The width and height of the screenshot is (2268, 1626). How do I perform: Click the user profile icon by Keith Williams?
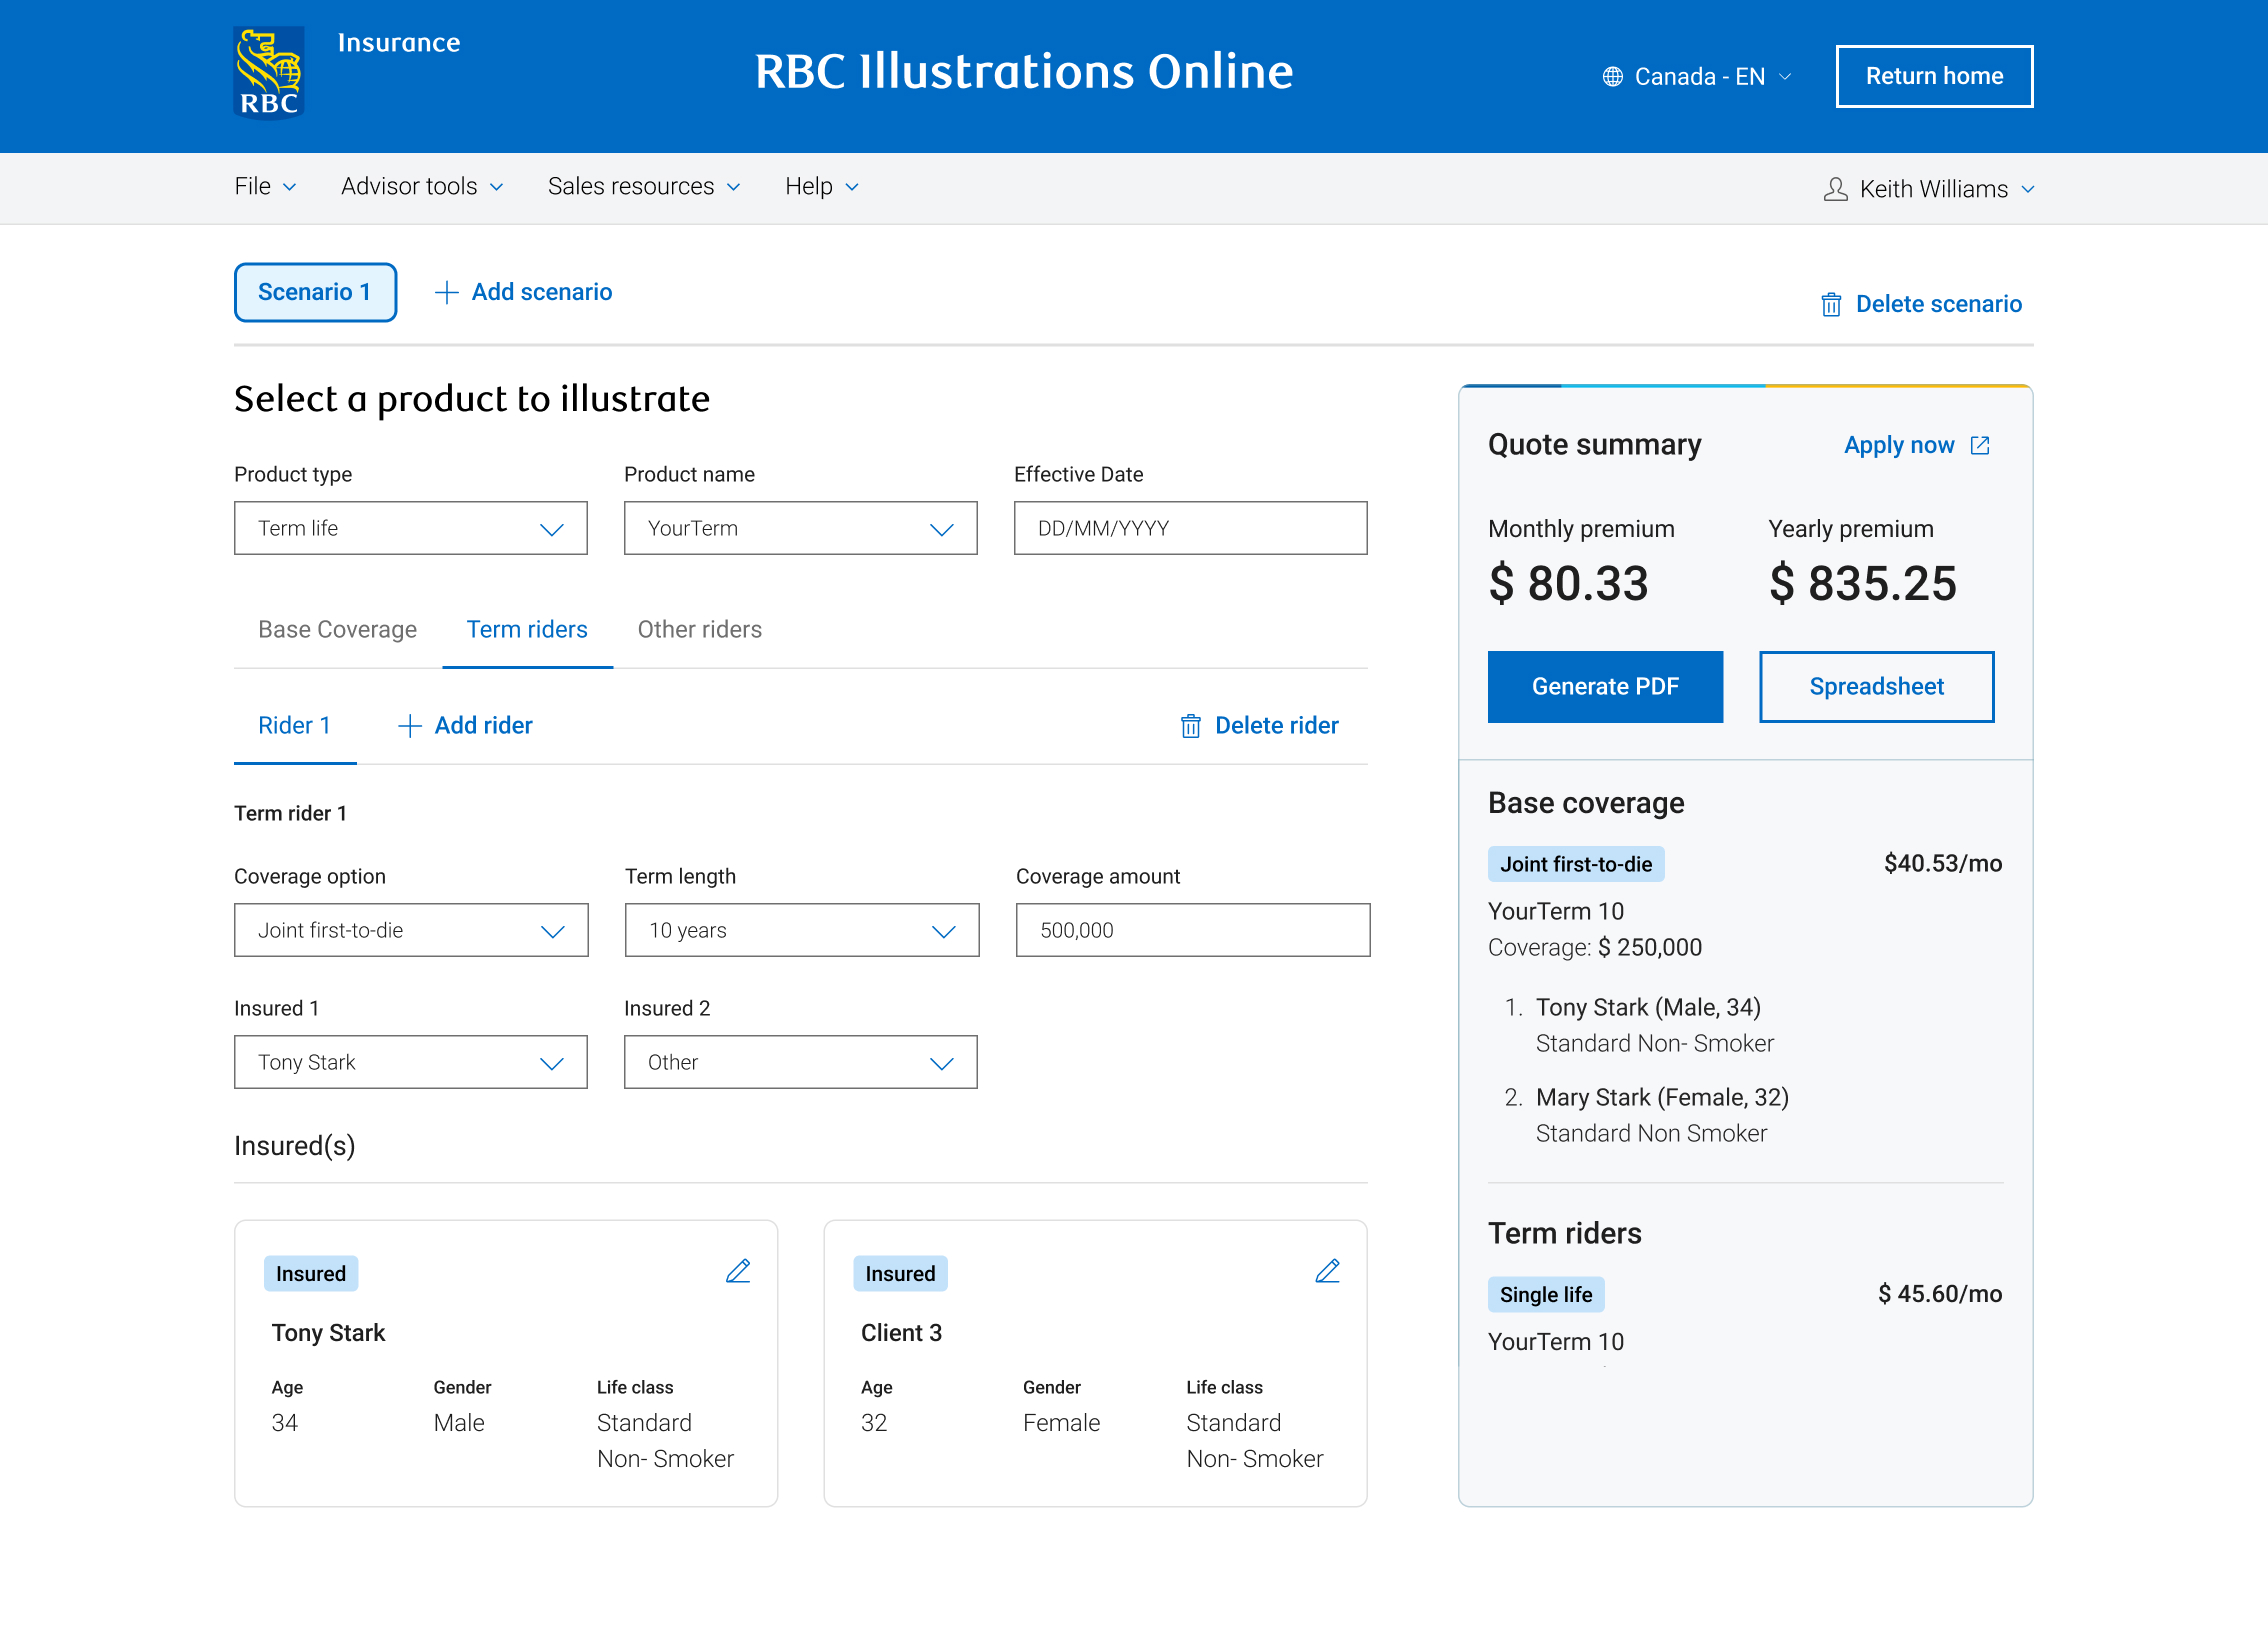tap(1835, 189)
